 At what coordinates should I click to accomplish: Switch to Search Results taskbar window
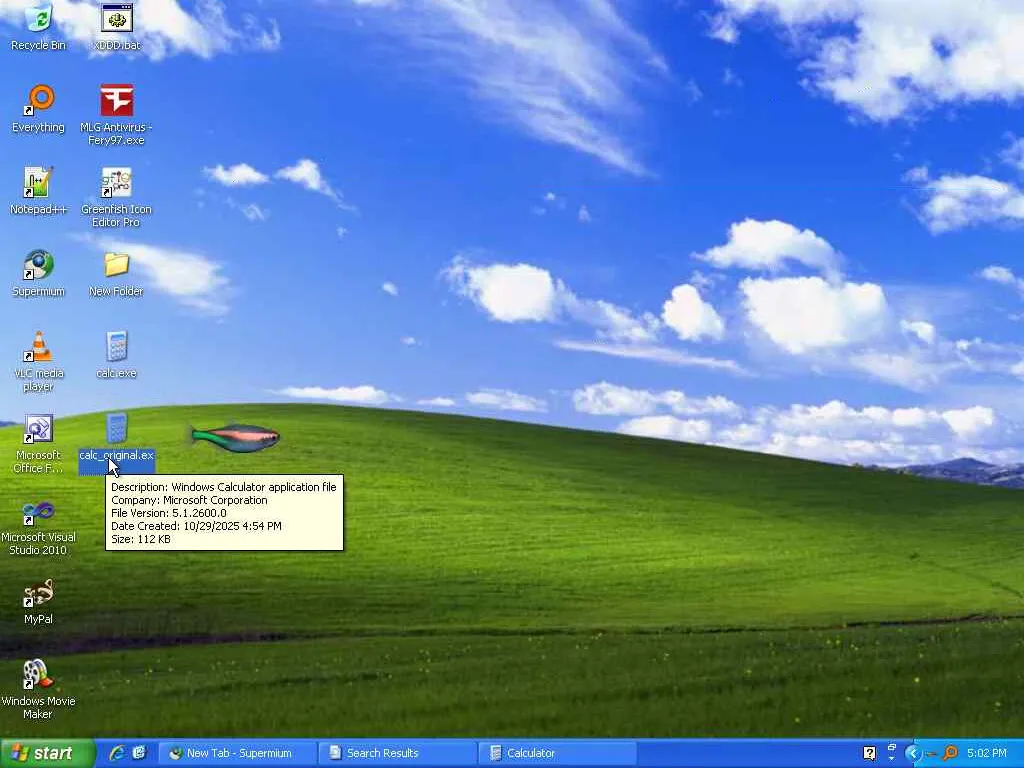[398, 753]
